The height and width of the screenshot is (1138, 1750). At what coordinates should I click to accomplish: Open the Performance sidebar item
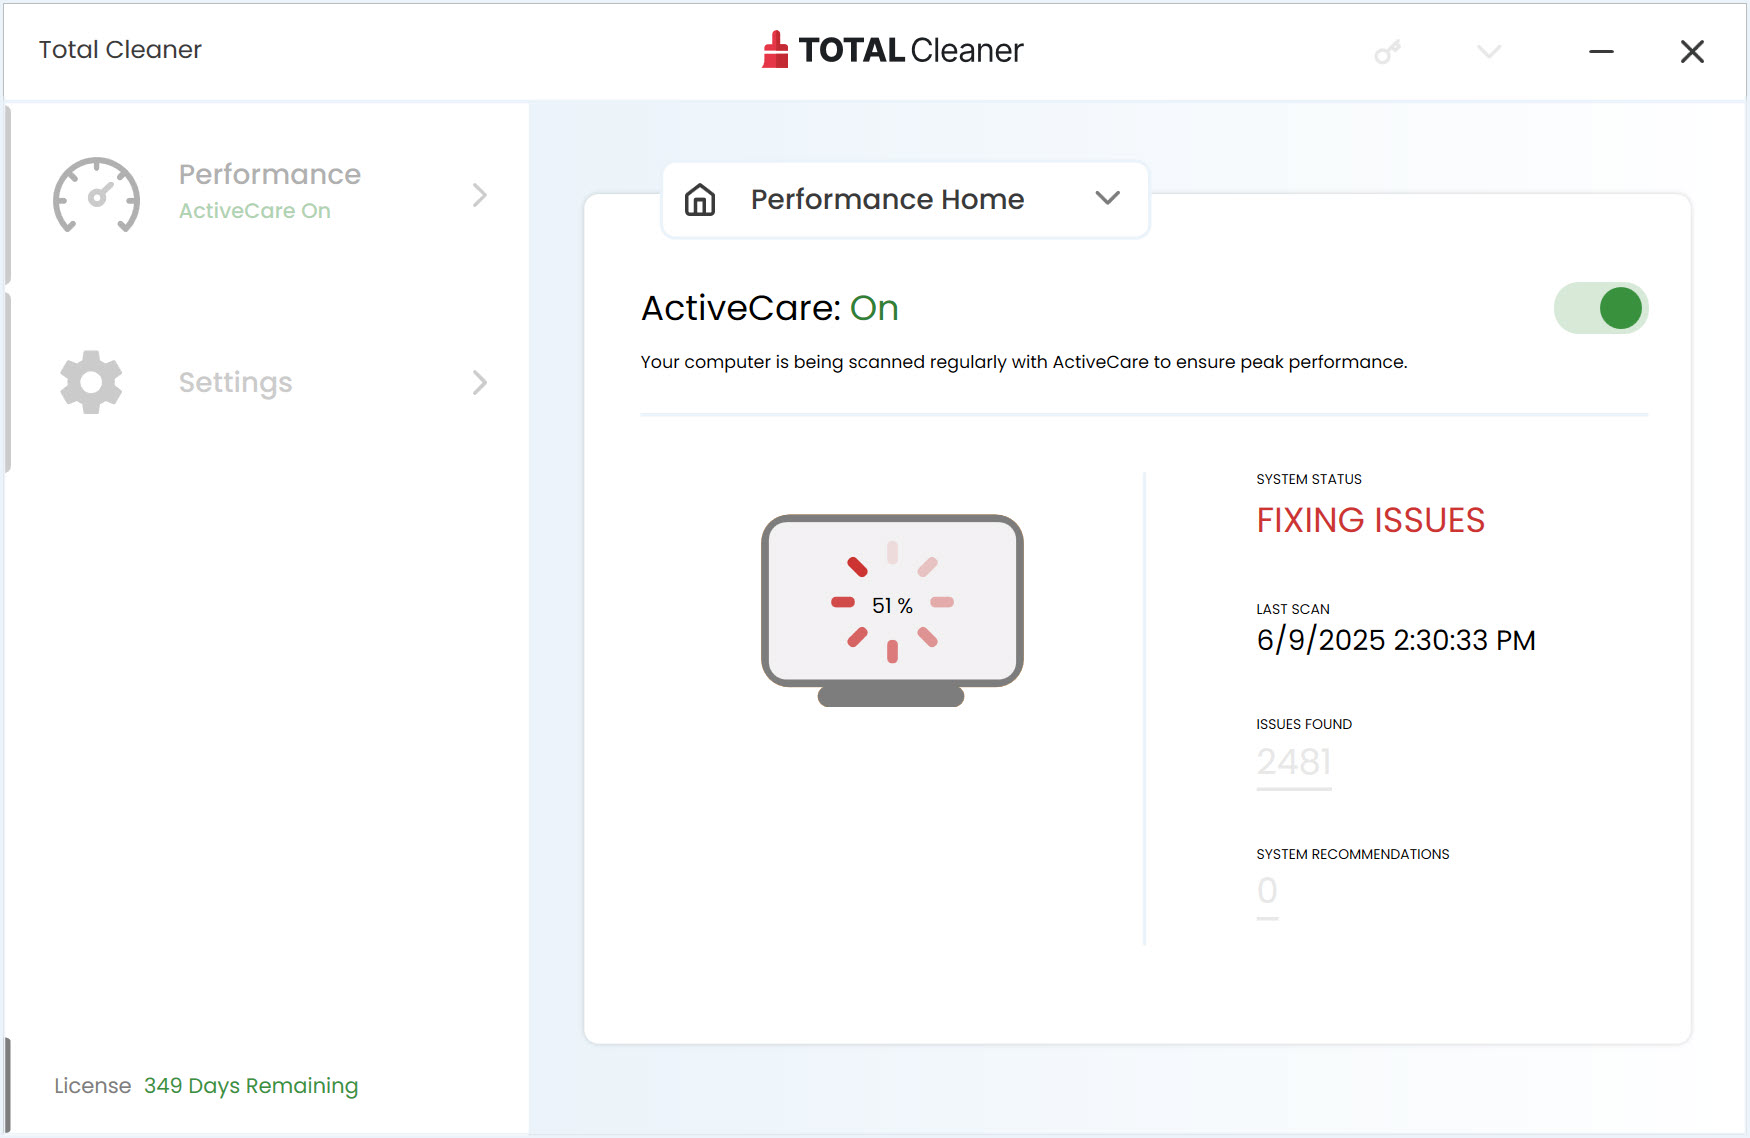[269, 195]
